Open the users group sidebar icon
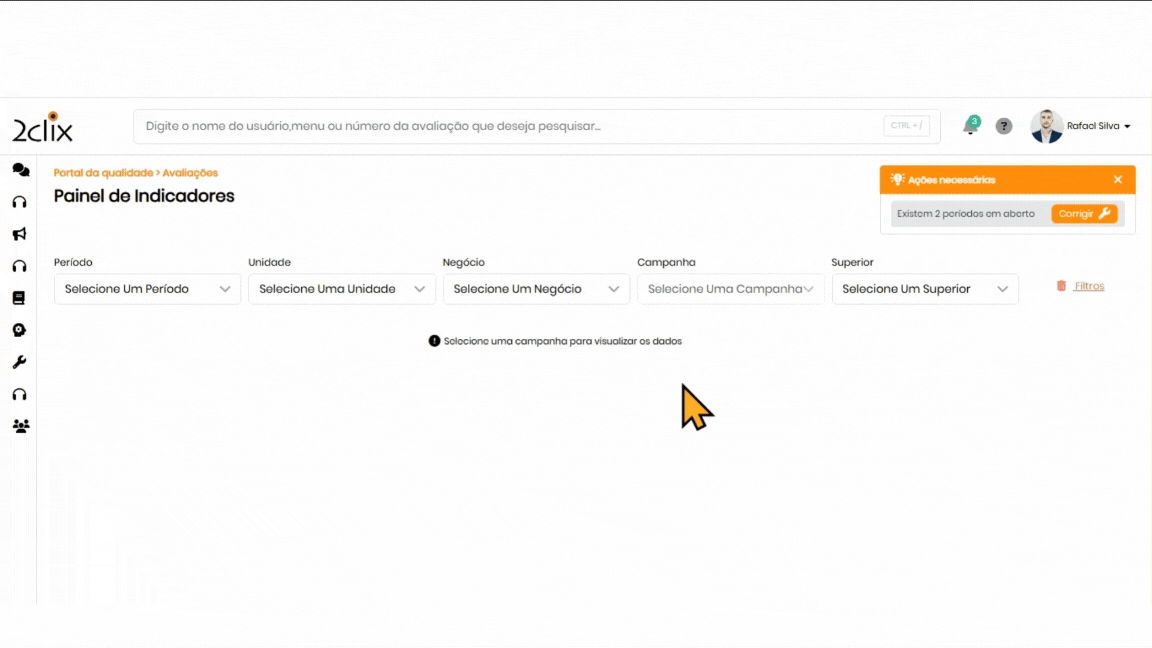Screen dimensions: 1152x648 [x=20, y=426]
